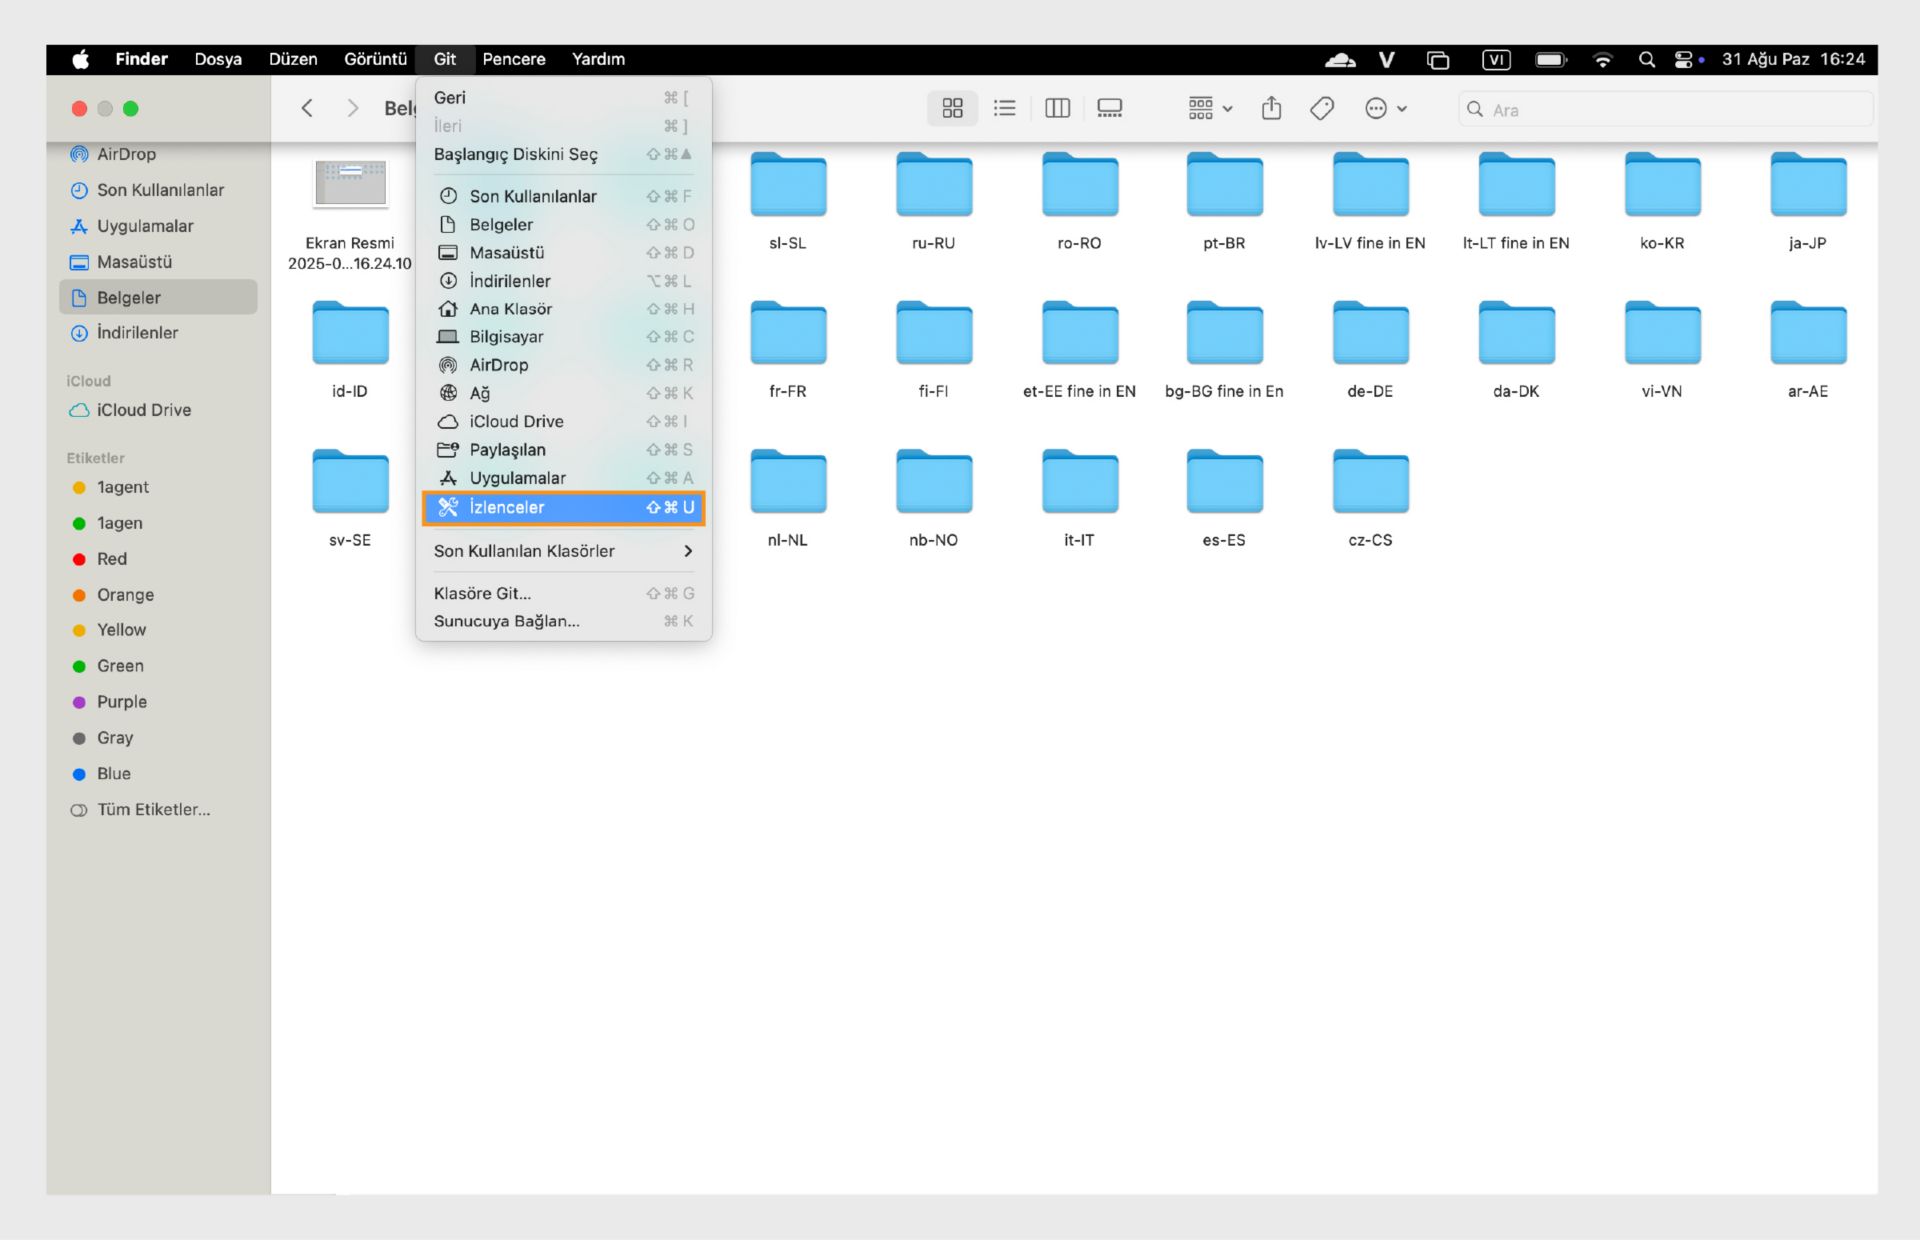This screenshot has width=1920, height=1240.
Task: Open İndirilenler in the sidebar
Action: point(137,333)
